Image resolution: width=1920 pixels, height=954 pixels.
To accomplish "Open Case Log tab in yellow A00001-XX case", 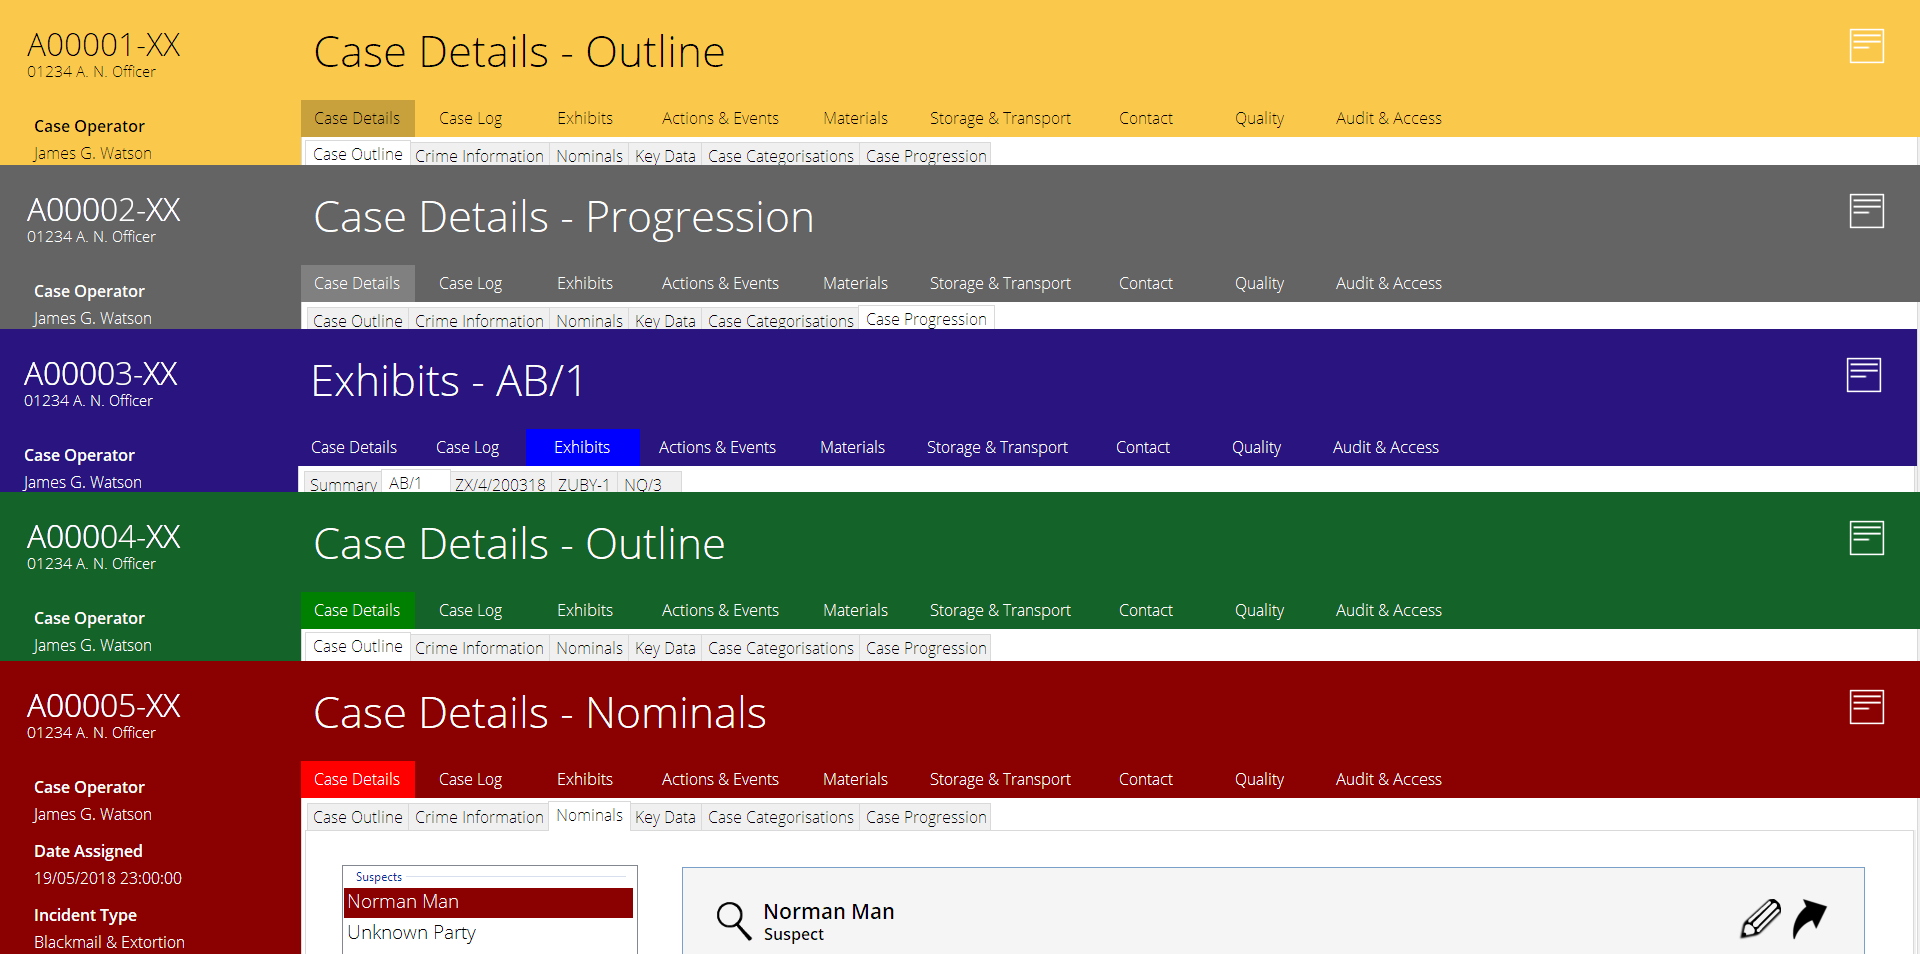I will pos(470,118).
